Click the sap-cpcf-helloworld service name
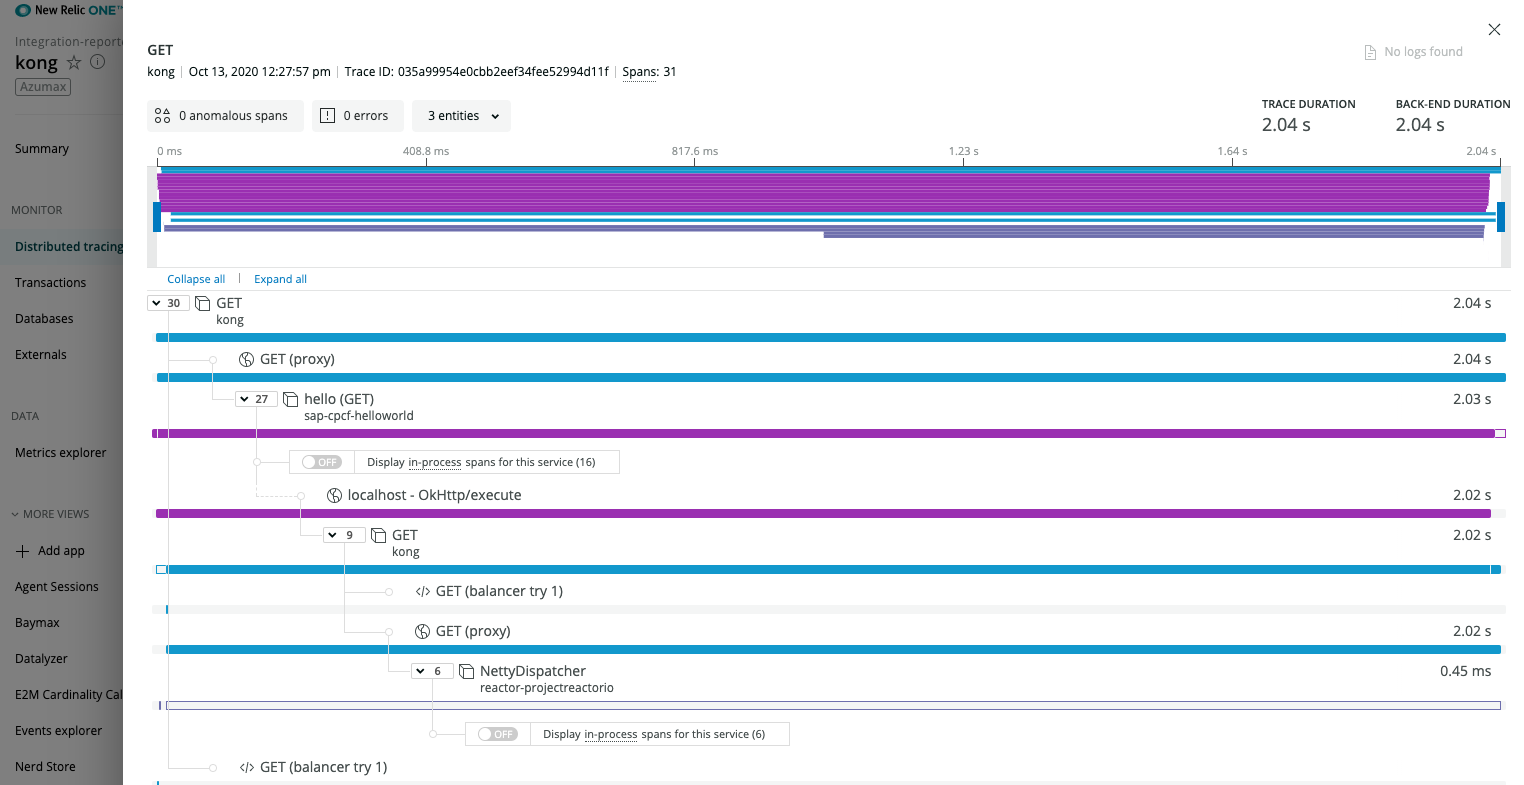This screenshot has height=785, width=1524. point(359,416)
